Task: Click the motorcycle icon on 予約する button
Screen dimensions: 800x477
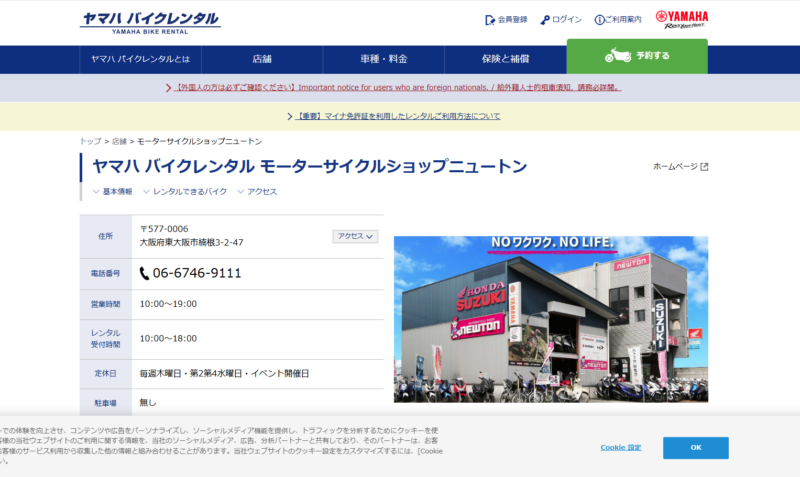Action: click(x=618, y=55)
